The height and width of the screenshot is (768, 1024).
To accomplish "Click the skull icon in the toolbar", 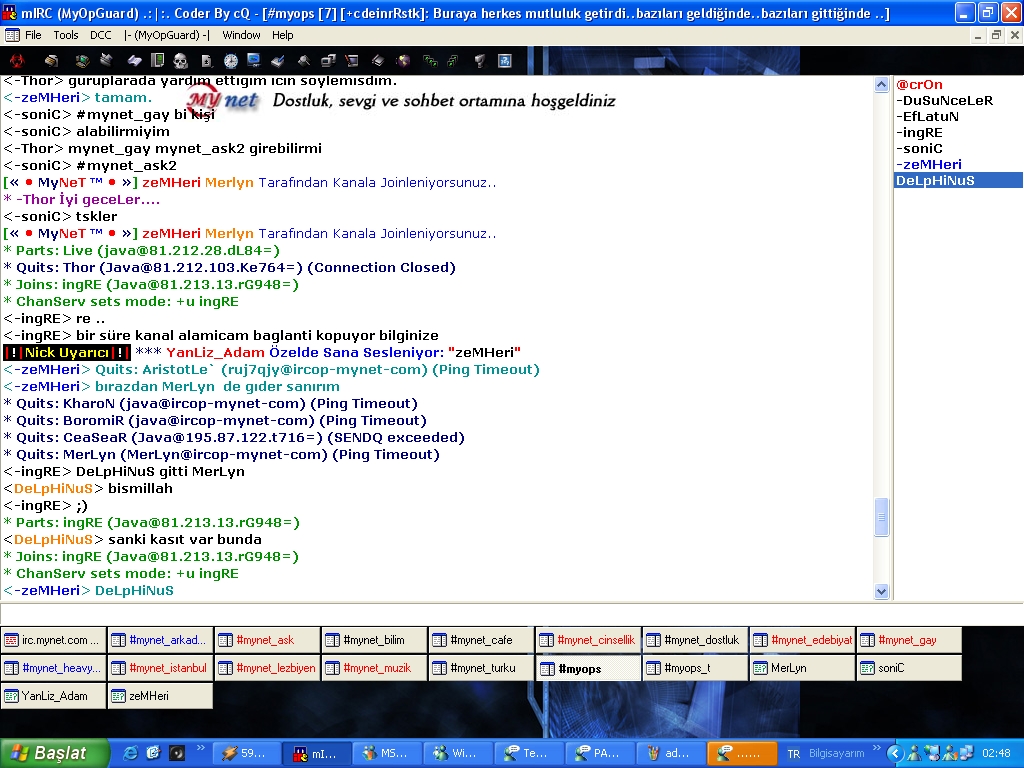I will point(180,61).
